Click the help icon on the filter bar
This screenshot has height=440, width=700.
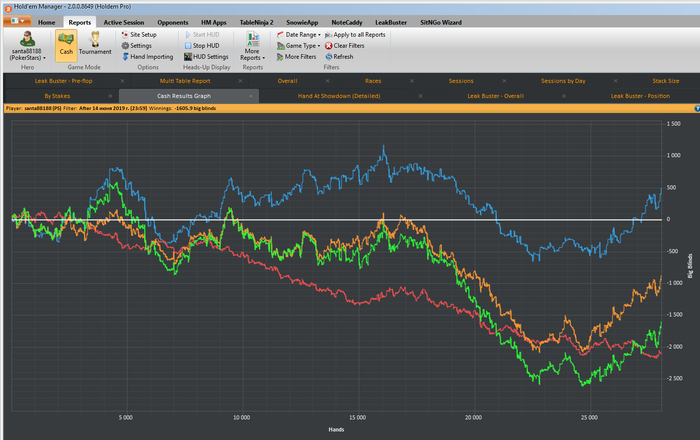click(697, 108)
